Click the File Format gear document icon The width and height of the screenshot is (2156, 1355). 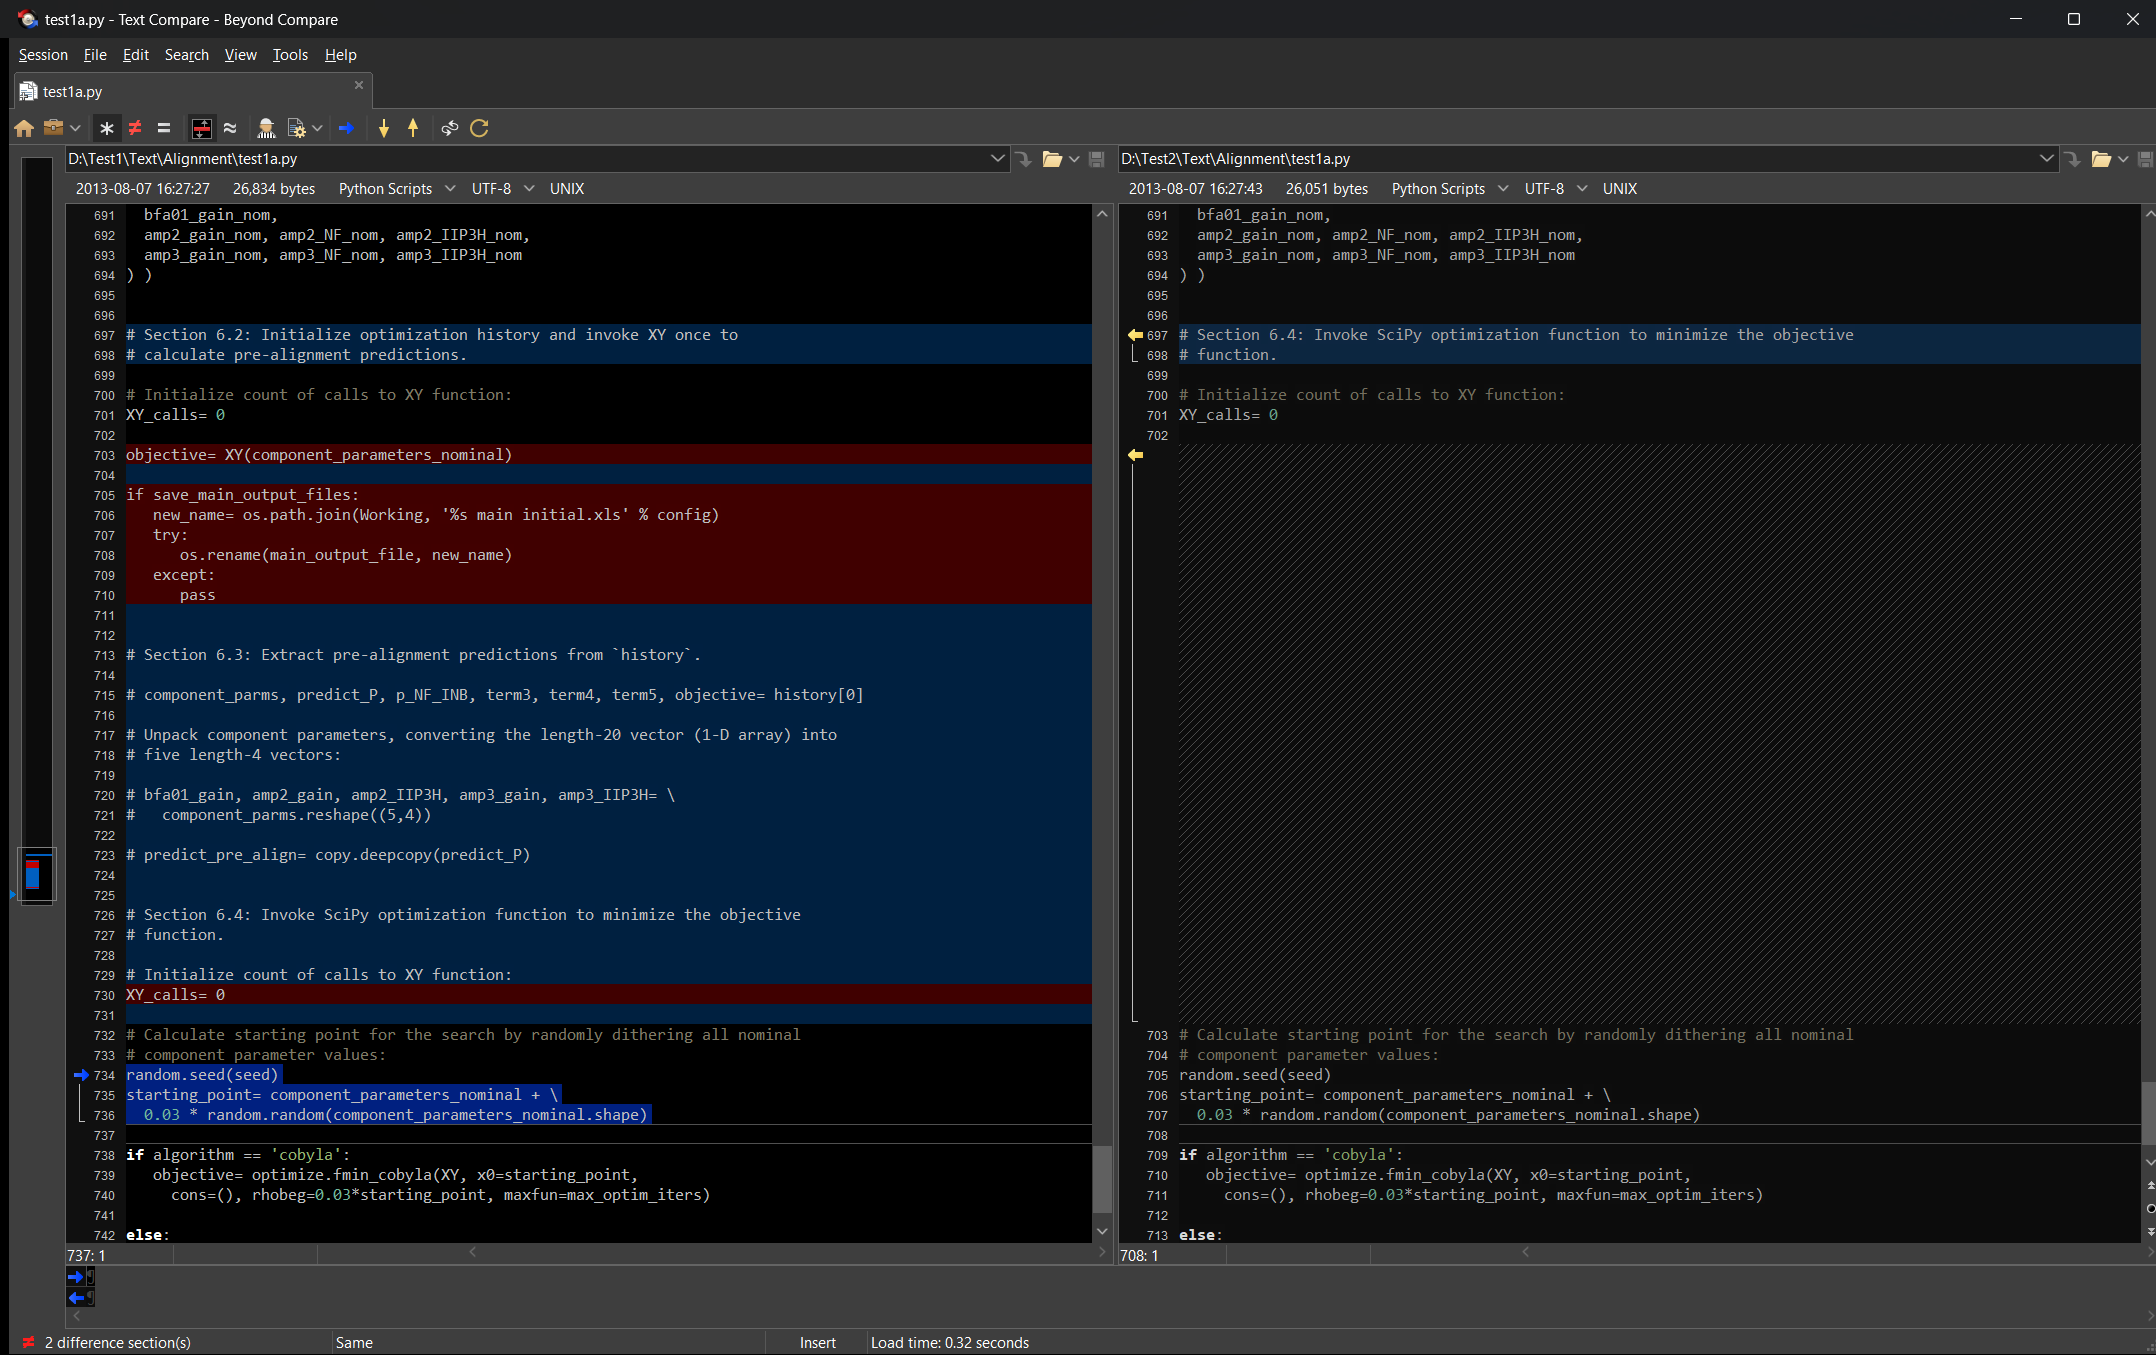tap(296, 128)
